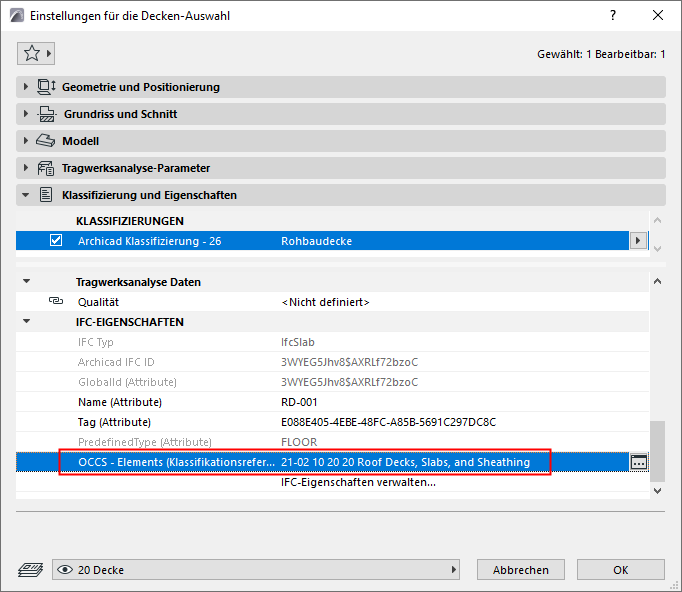Close the Einstellungen dialog

click(658, 15)
